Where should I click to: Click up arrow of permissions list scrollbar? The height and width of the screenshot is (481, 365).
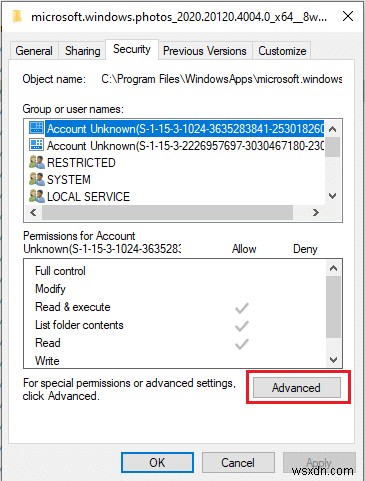click(x=333, y=268)
